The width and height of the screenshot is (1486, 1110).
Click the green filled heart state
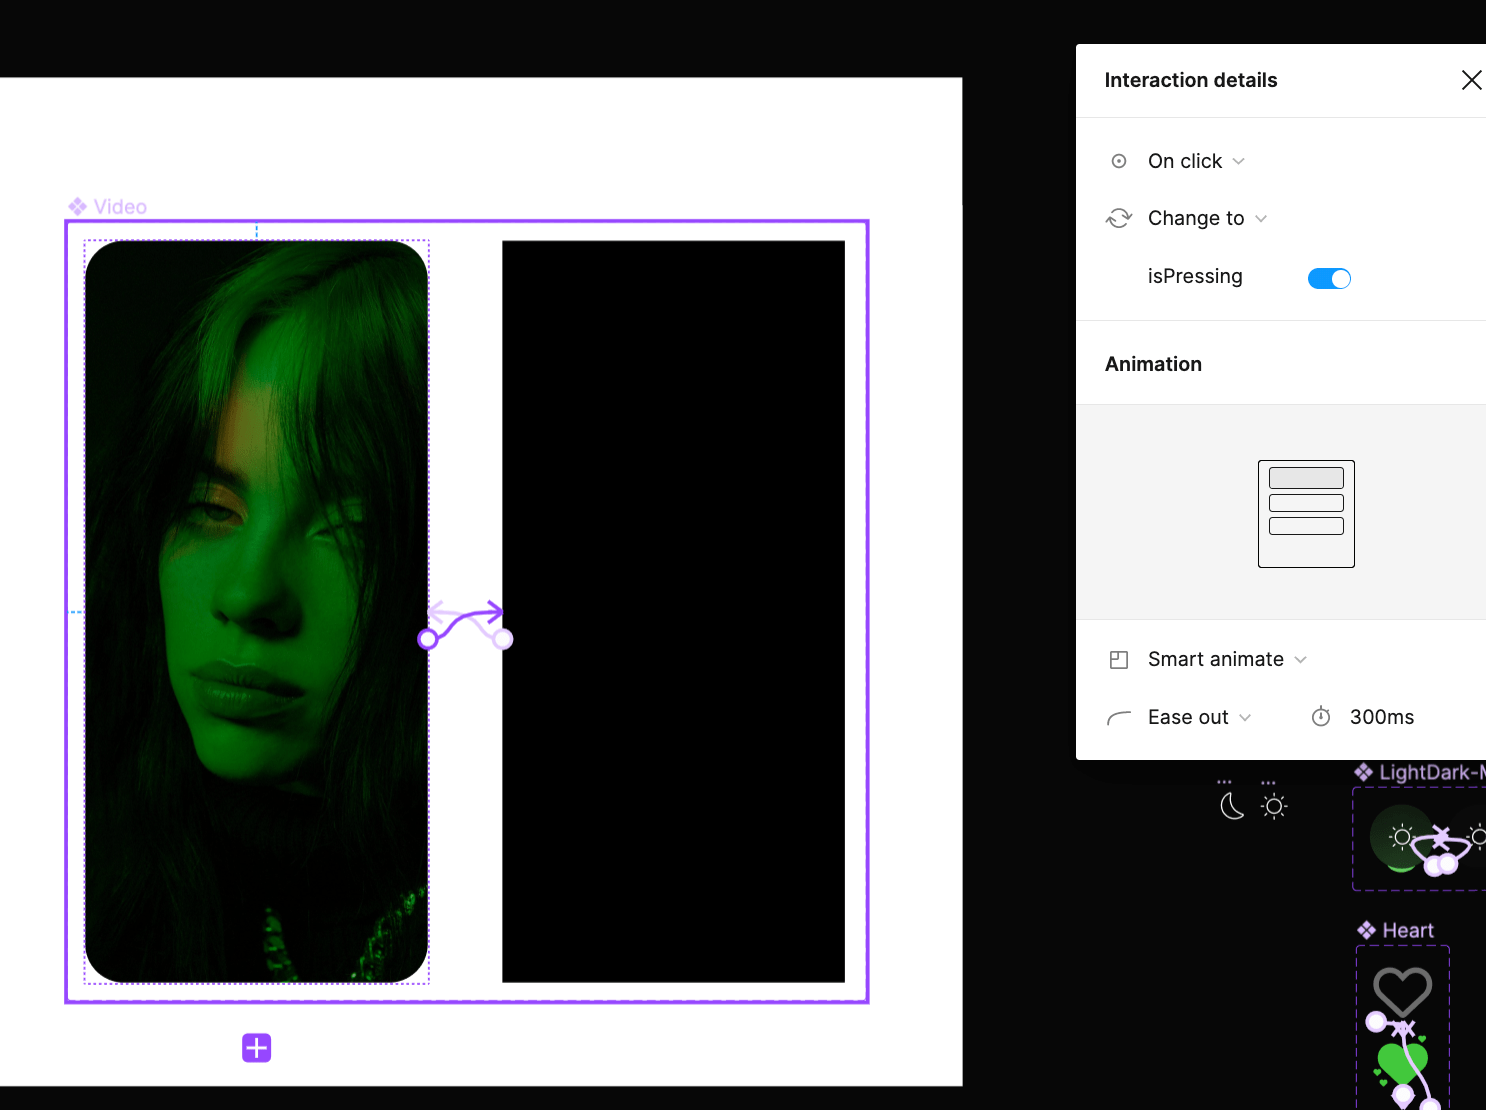[1402, 1060]
